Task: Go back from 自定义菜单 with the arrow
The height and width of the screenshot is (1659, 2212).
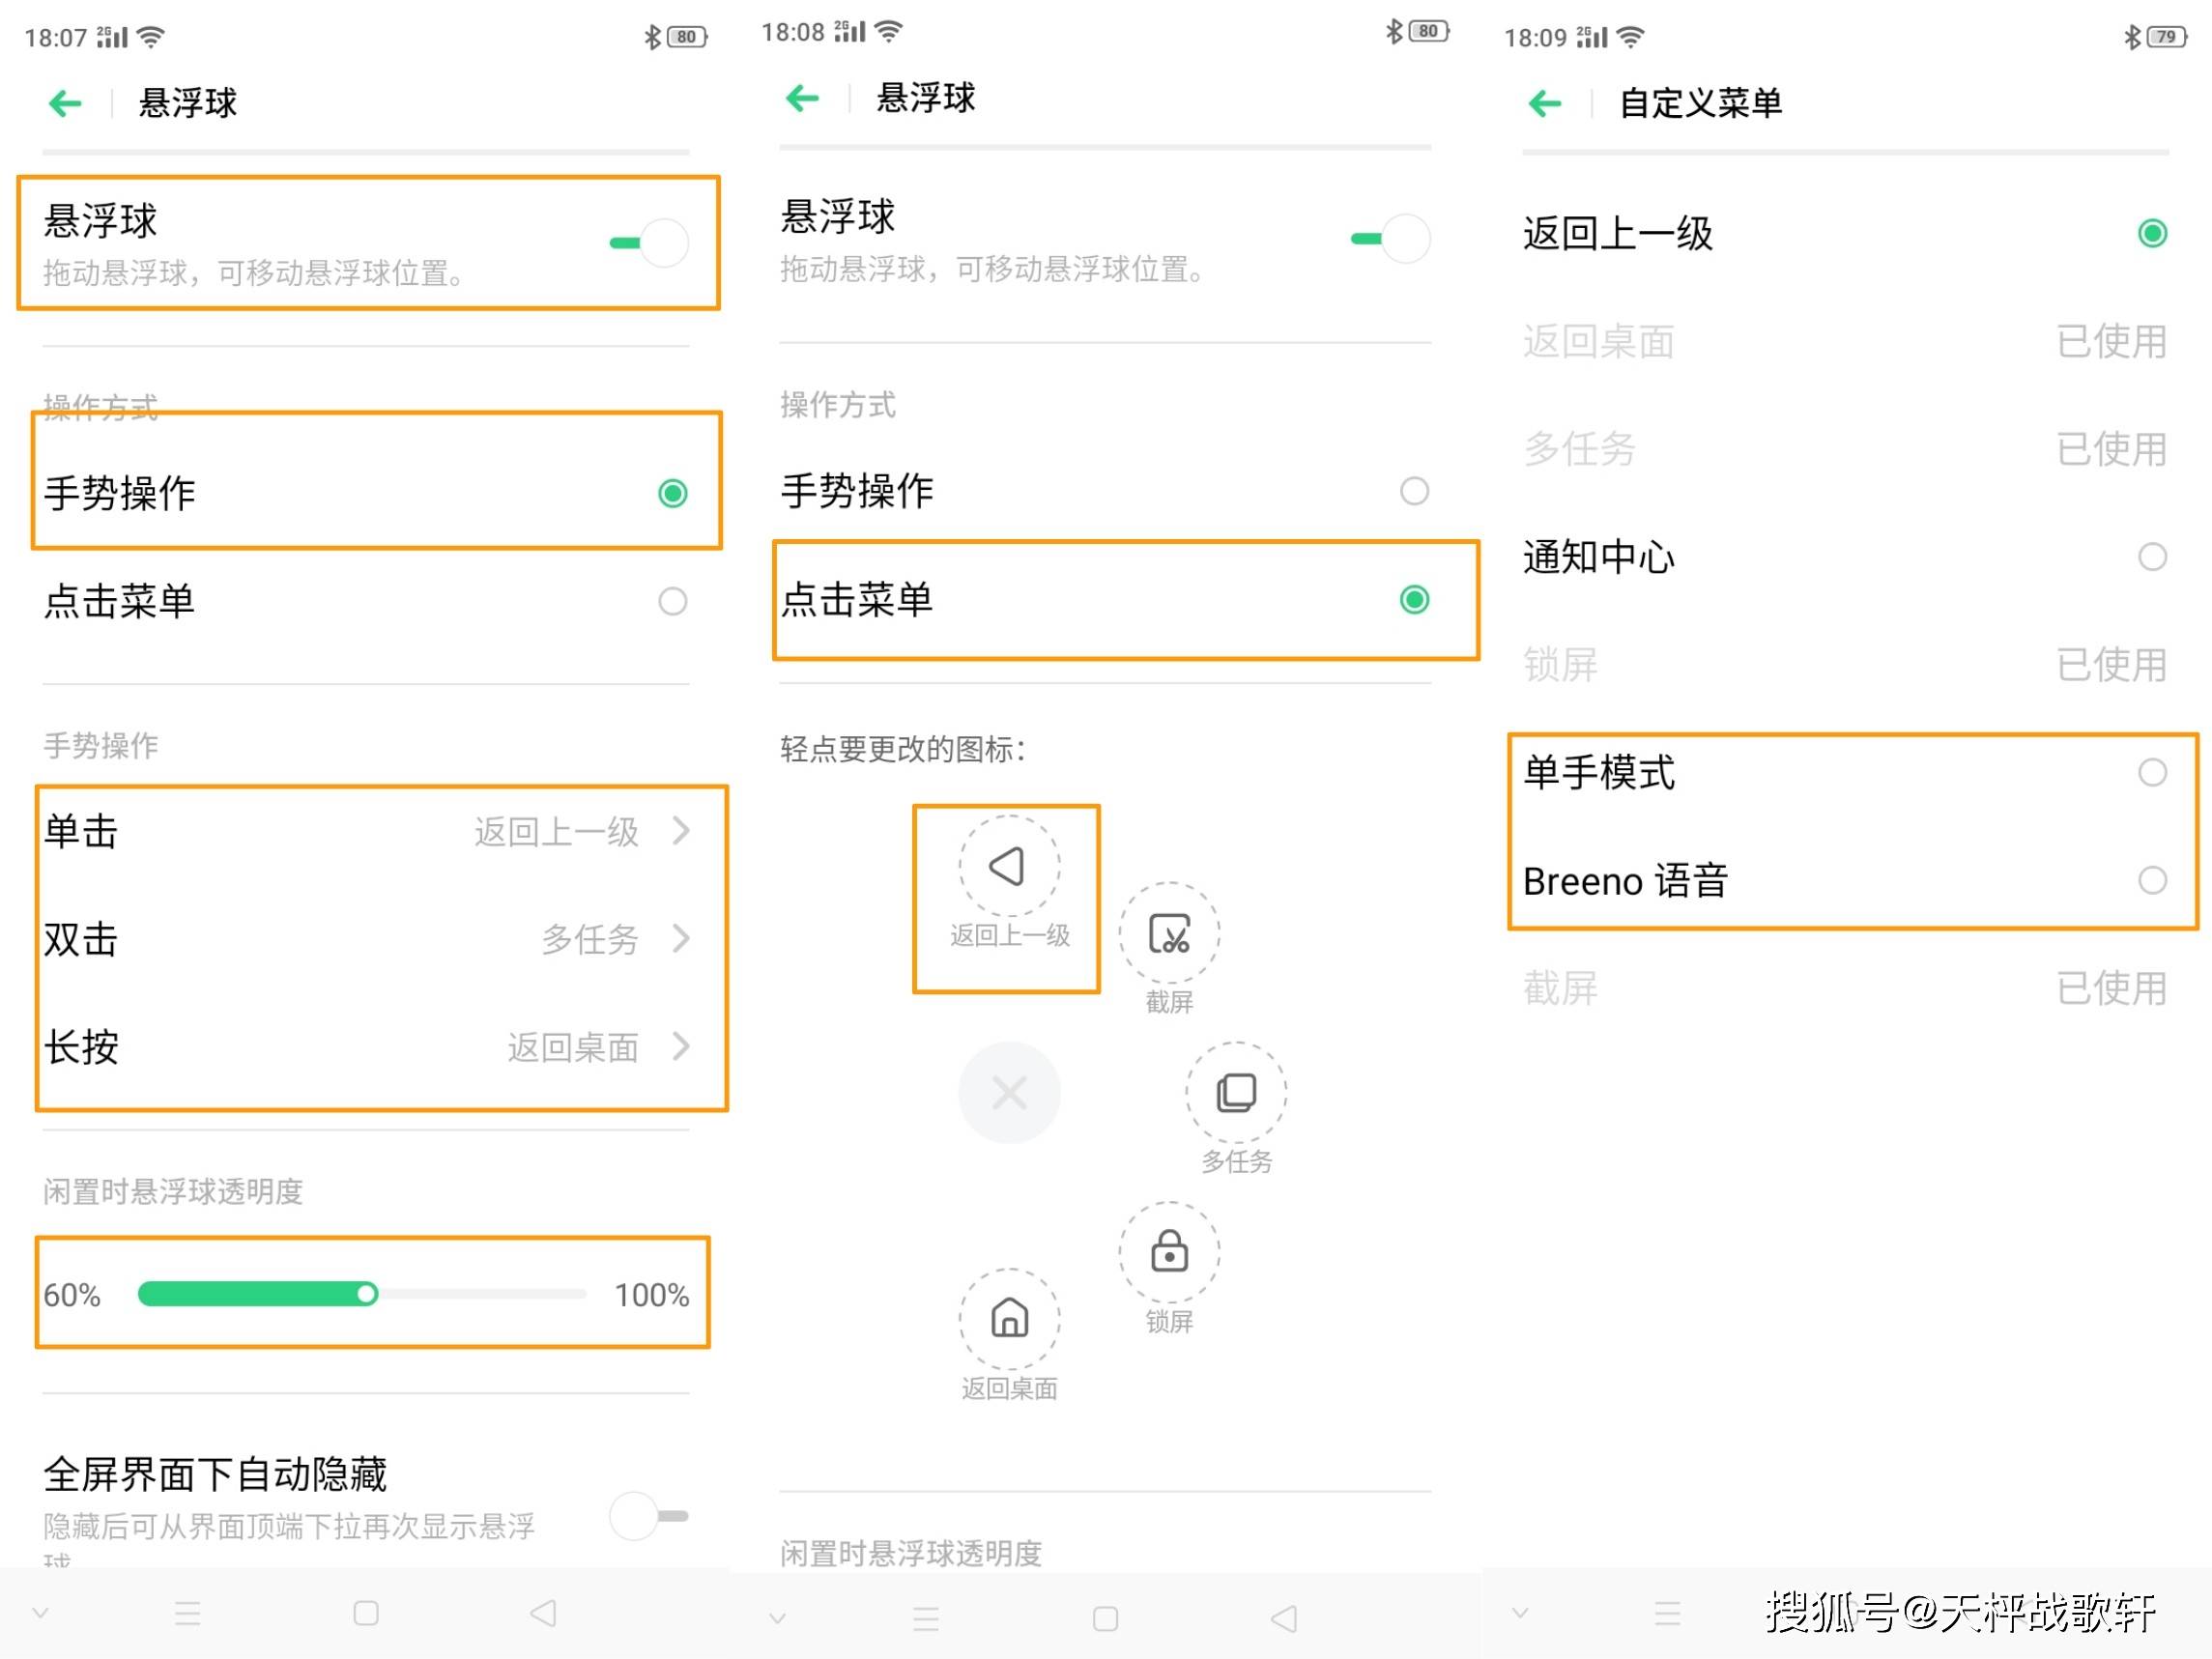Action: pyautogui.click(x=1544, y=102)
